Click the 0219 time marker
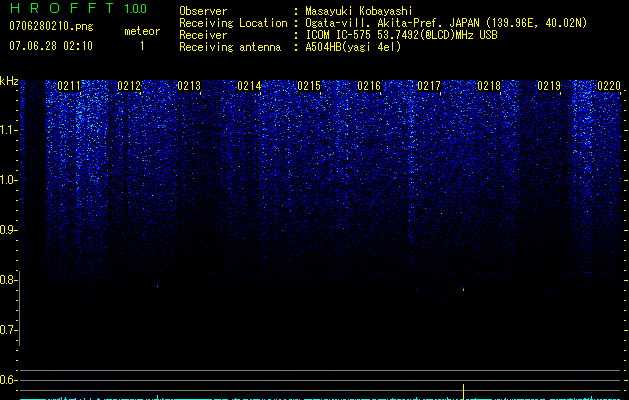629x400 pixels. [x=549, y=86]
